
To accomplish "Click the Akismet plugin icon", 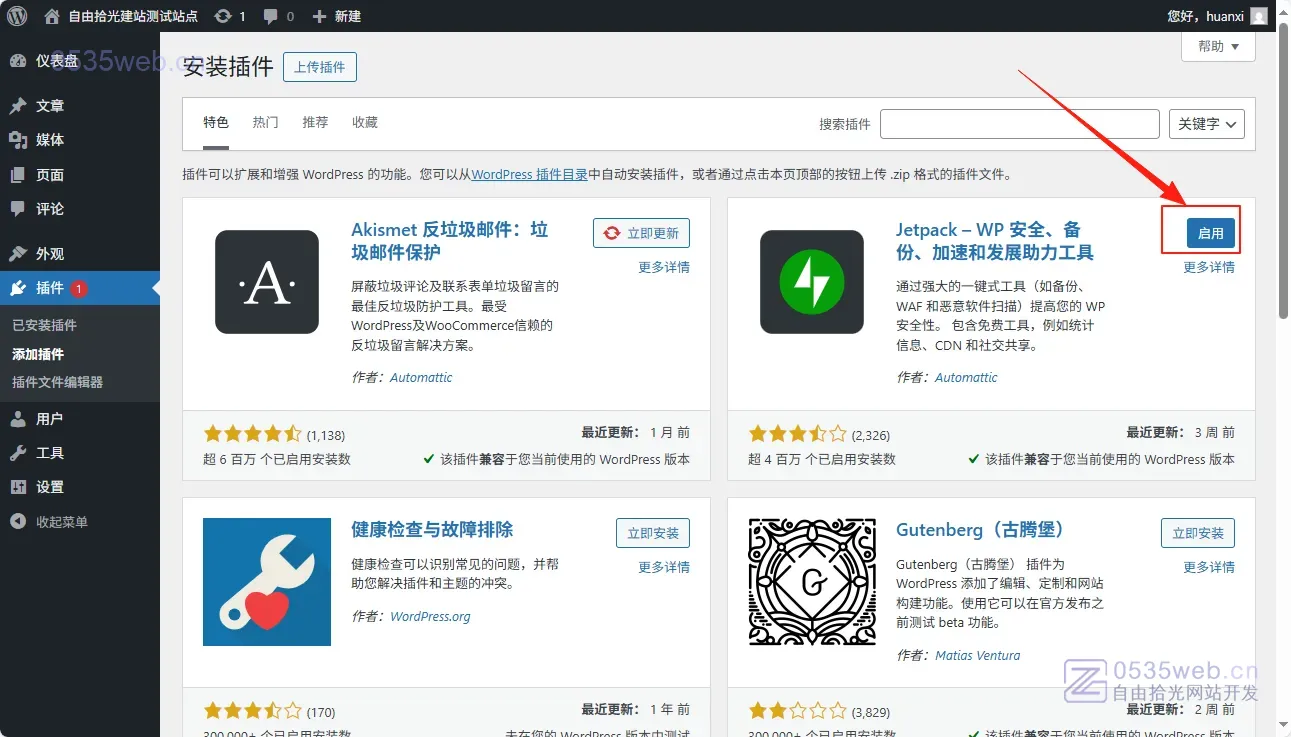I will [267, 282].
